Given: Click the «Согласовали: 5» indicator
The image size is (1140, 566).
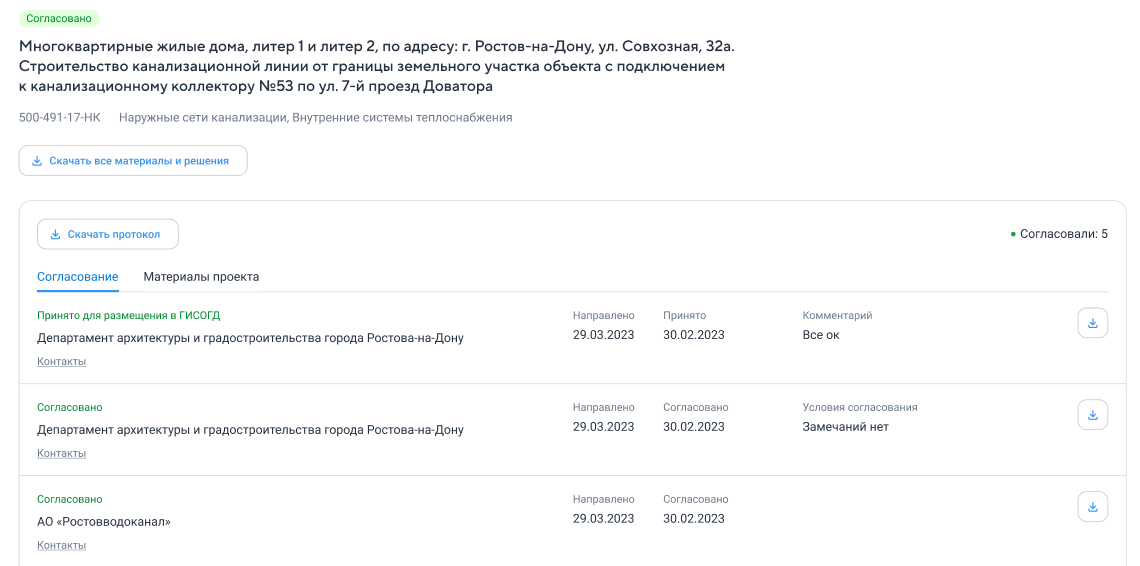Looking at the screenshot, I should point(1059,234).
